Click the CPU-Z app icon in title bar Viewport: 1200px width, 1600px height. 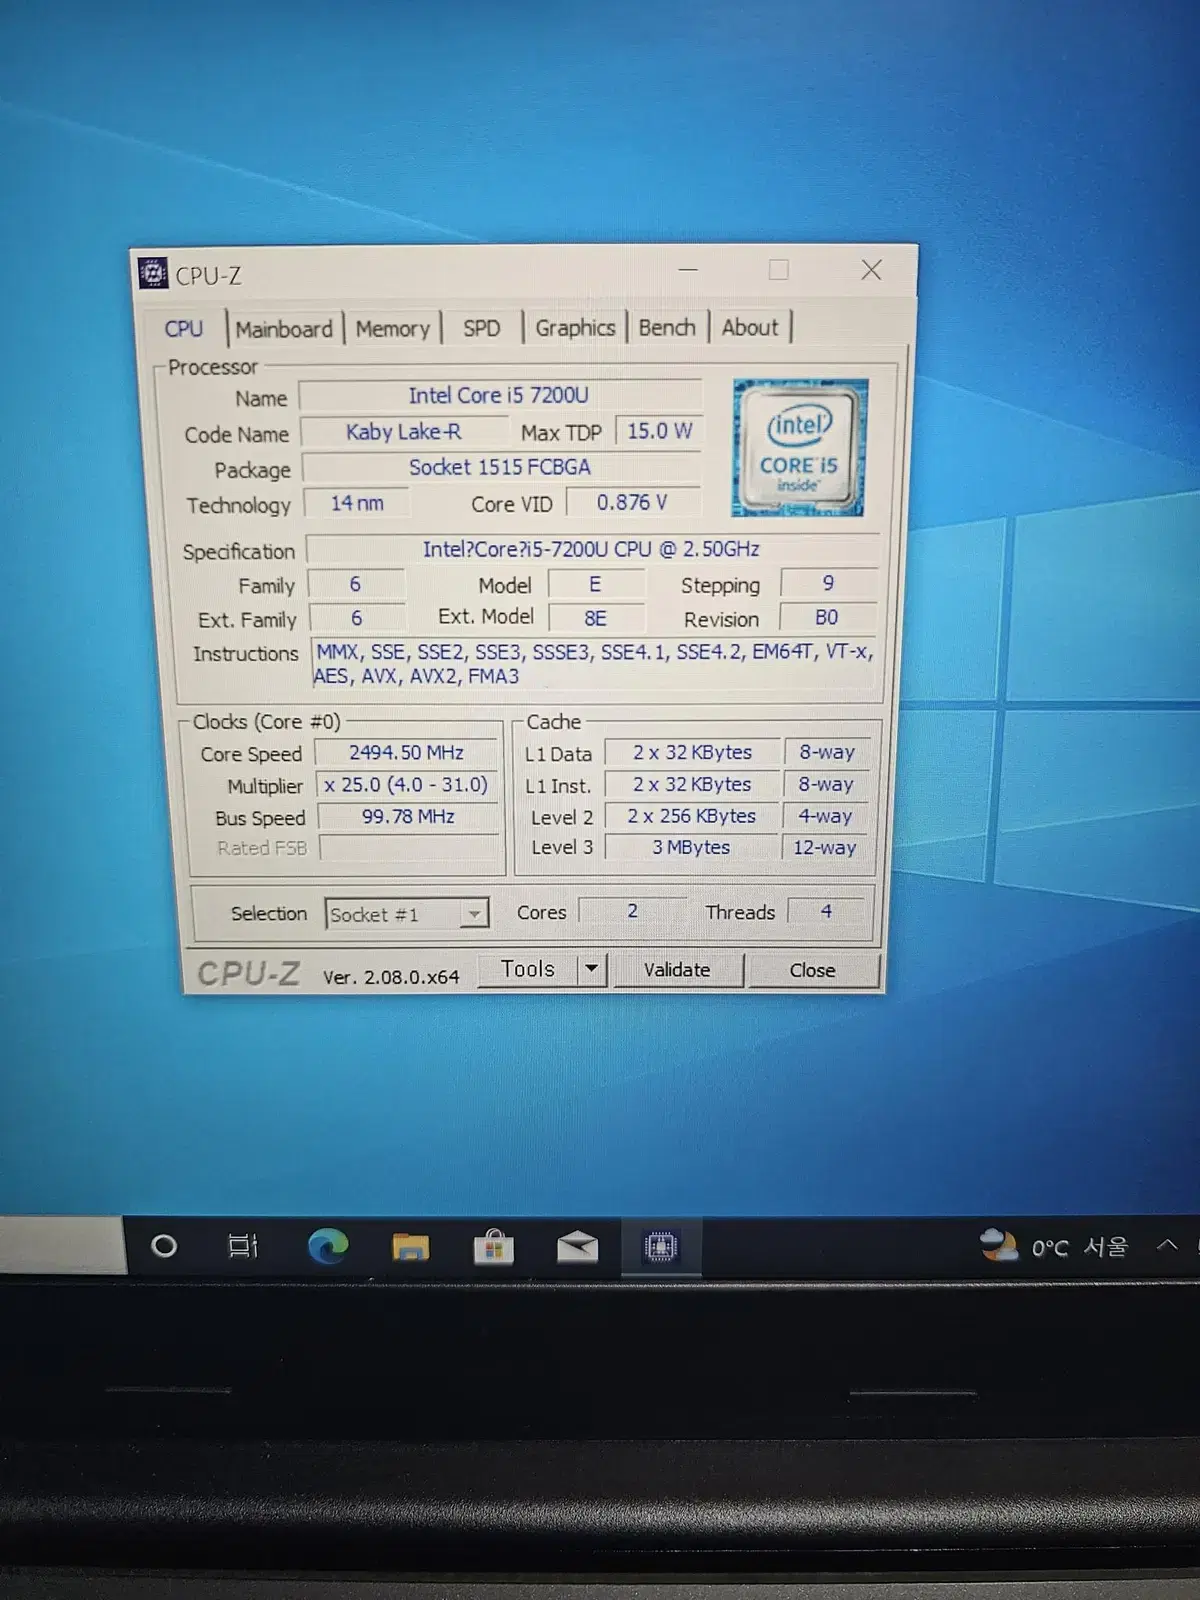(x=153, y=273)
